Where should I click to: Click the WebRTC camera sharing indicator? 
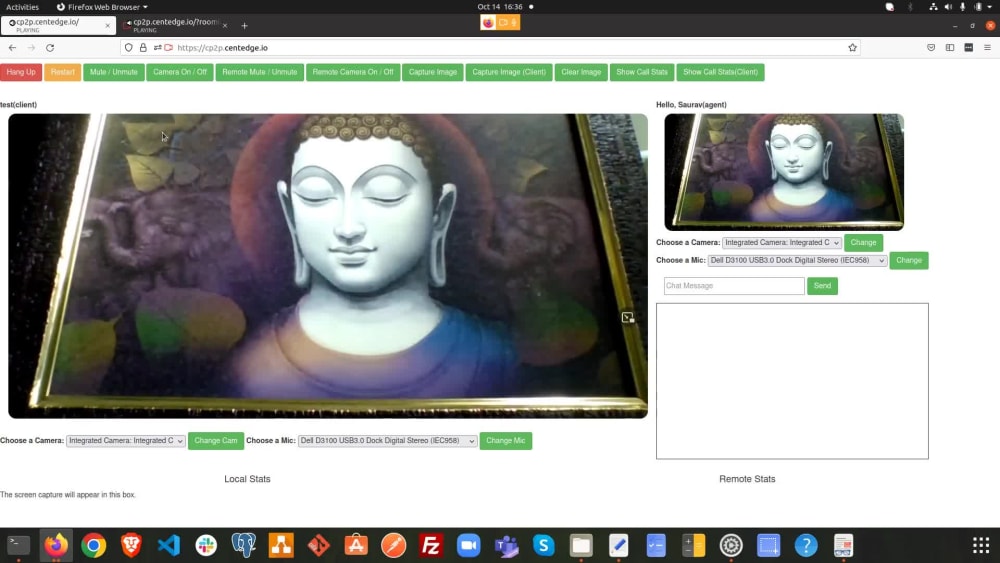503,23
